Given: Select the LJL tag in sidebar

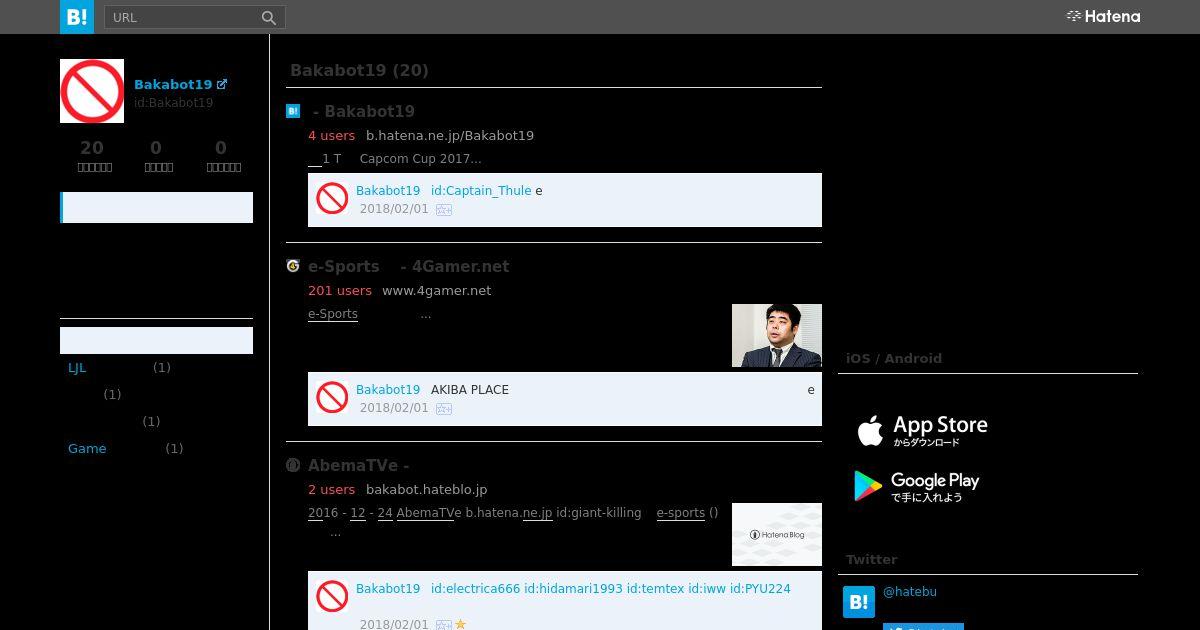Looking at the screenshot, I should tap(77, 367).
